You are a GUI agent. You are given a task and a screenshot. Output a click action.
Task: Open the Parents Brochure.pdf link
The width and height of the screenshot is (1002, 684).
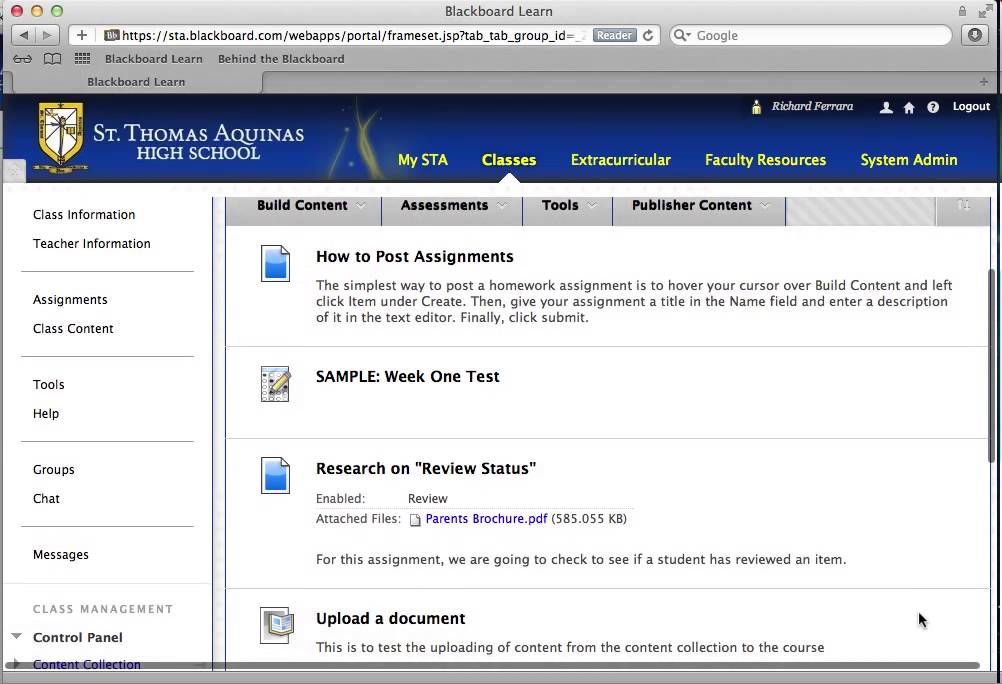coord(486,518)
